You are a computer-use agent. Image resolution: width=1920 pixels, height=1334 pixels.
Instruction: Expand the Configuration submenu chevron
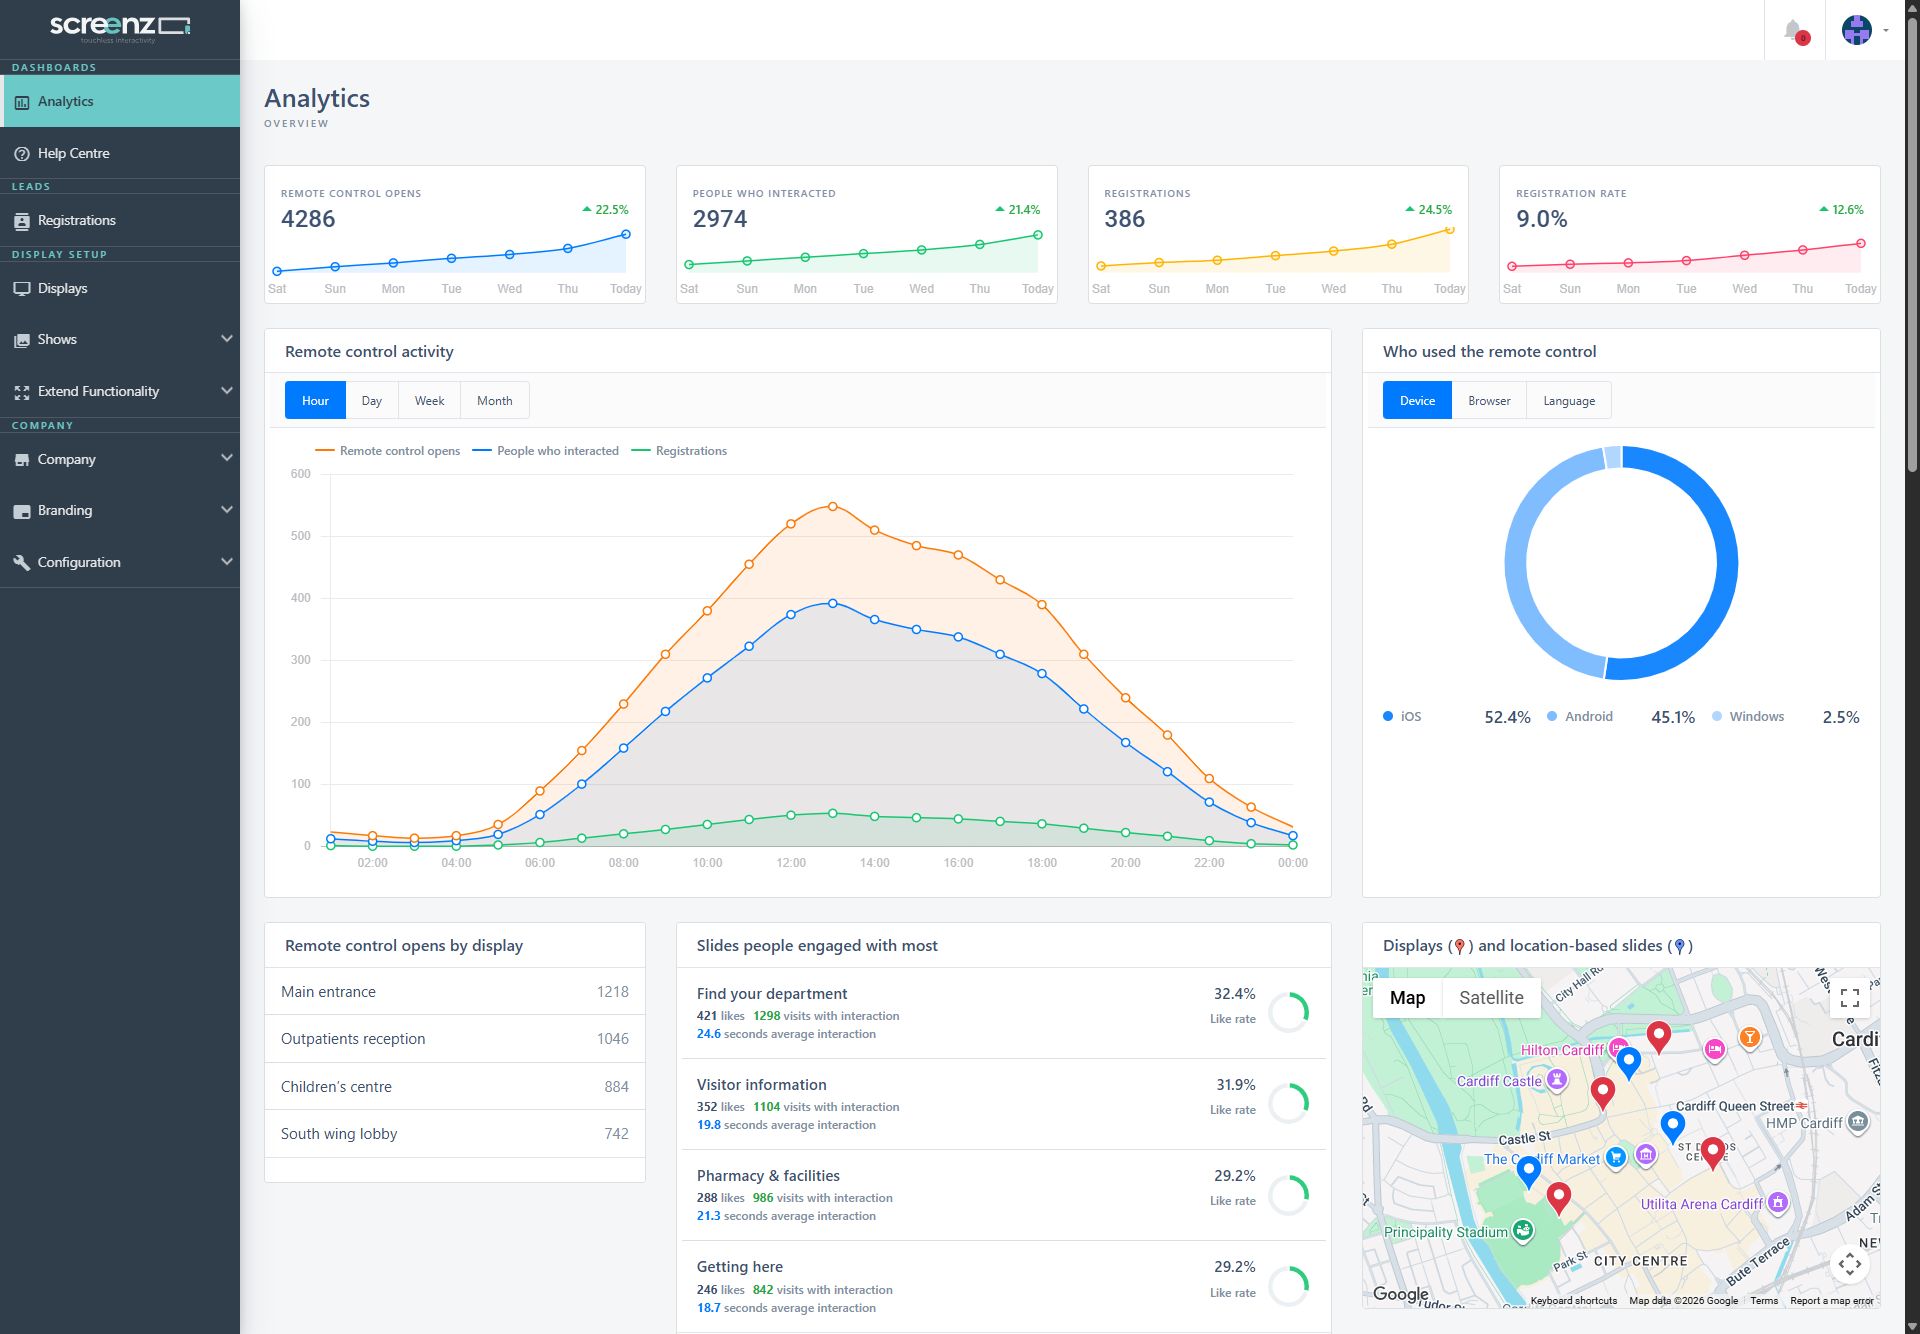pyautogui.click(x=227, y=562)
